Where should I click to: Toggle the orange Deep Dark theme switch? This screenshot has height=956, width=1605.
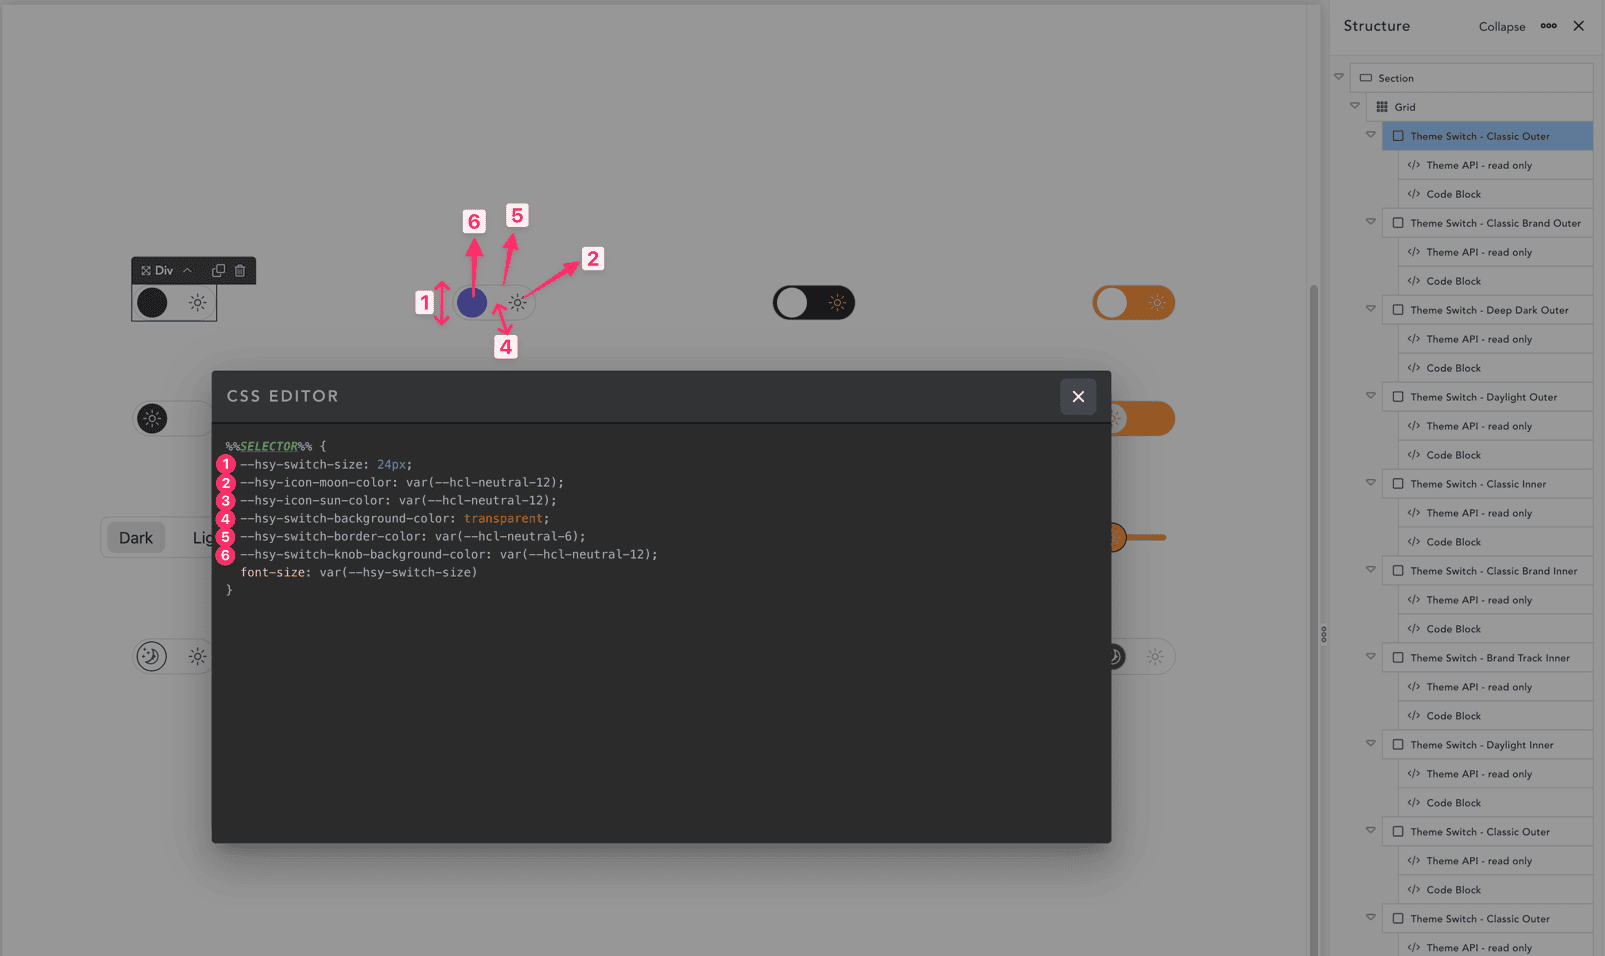tap(1134, 302)
